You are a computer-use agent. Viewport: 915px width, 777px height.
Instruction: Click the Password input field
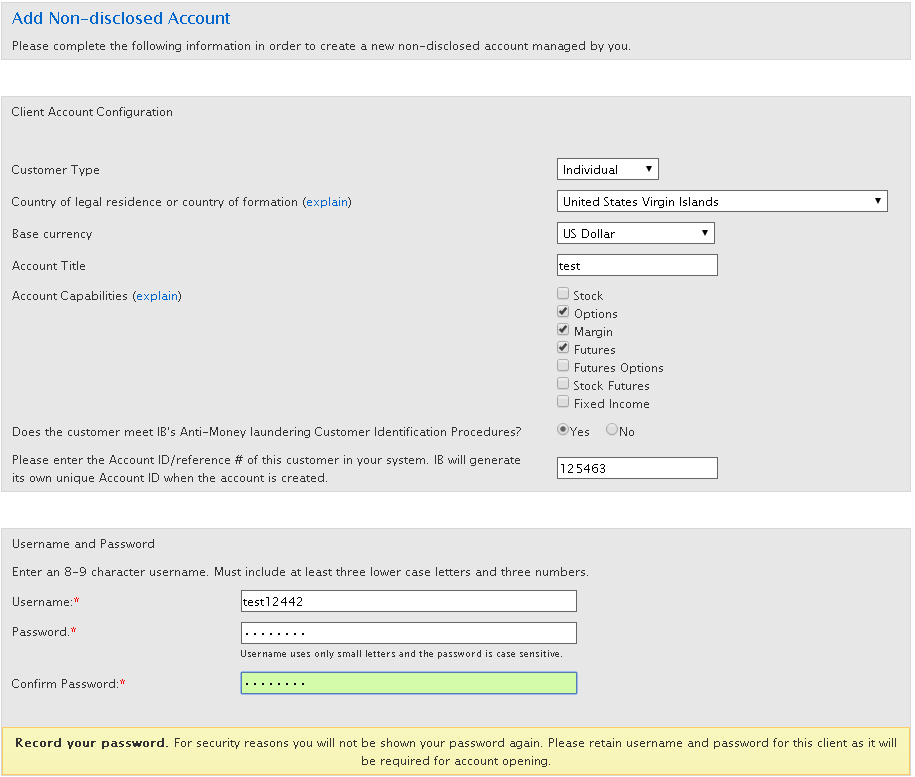point(408,633)
